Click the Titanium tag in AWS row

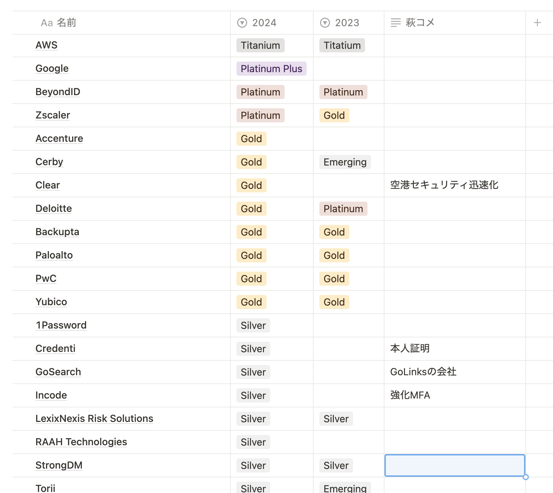pos(260,45)
